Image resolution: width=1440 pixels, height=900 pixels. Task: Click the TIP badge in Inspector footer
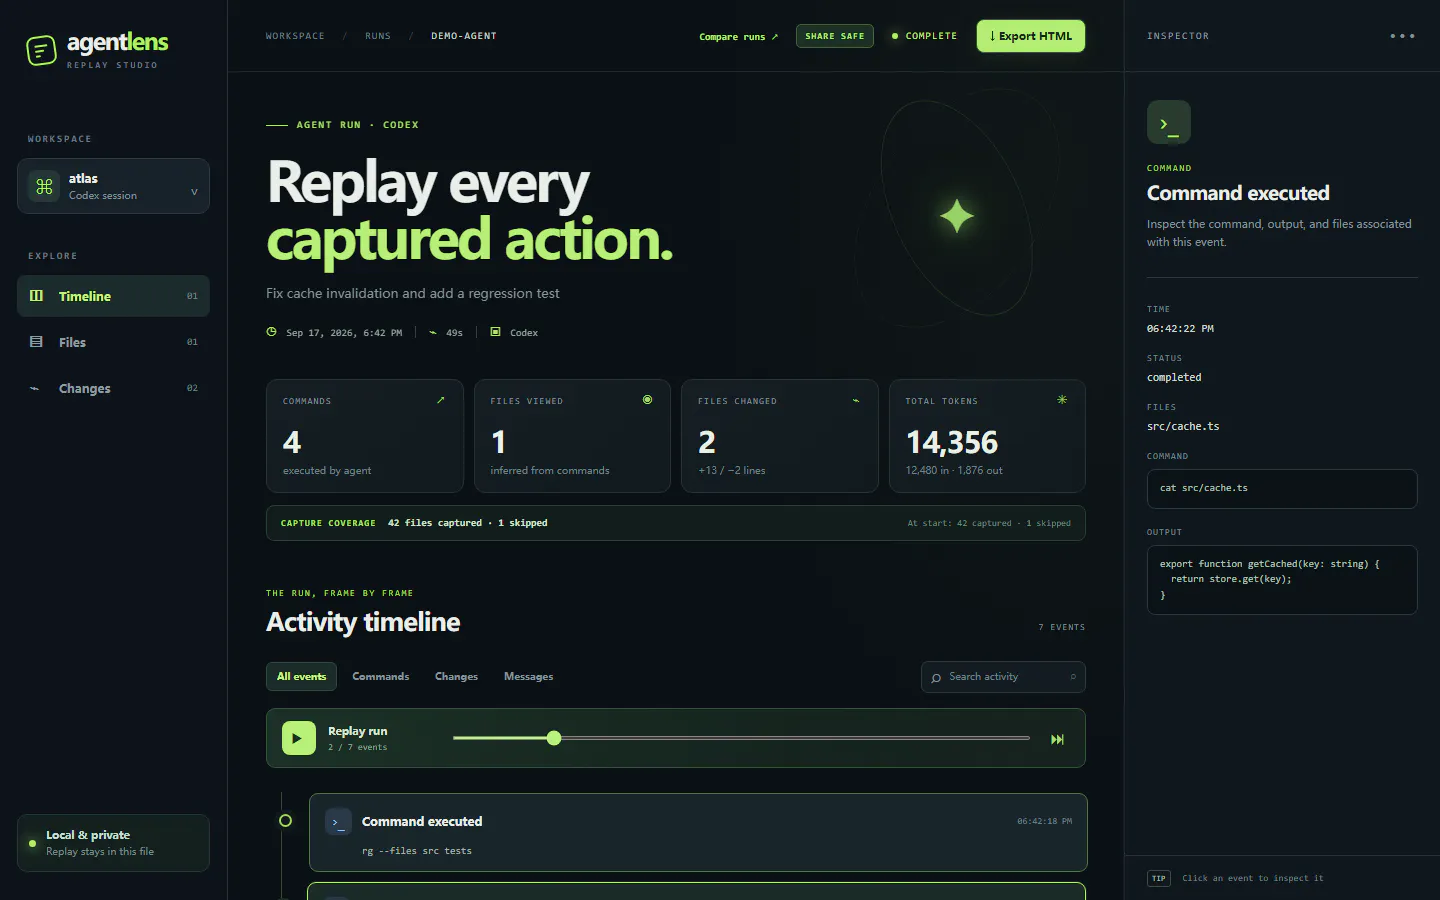pos(1159,878)
